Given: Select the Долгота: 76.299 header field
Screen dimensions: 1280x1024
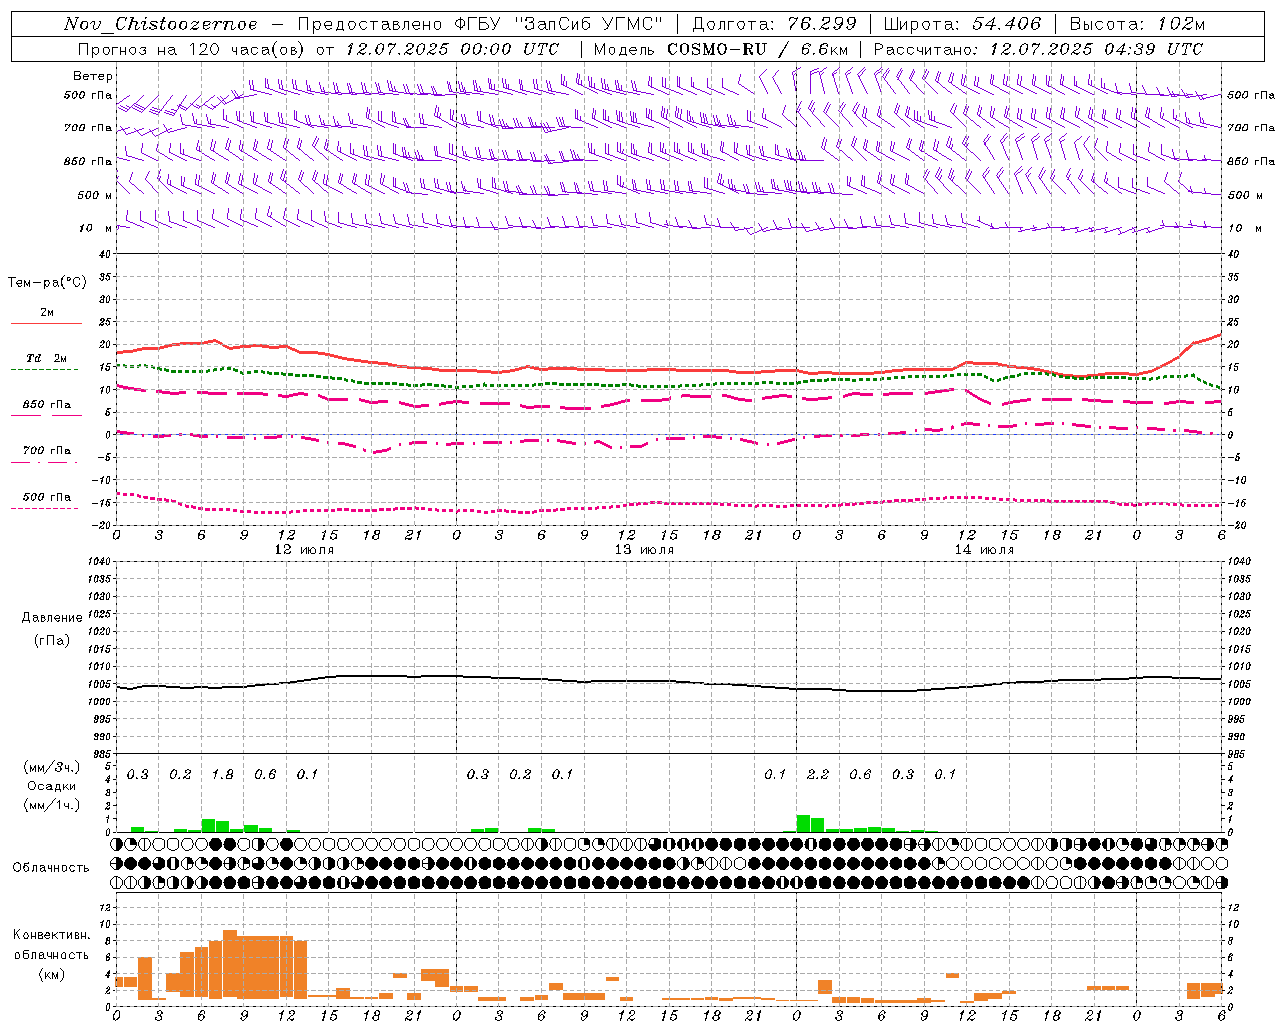Looking at the screenshot, I should [774, 24].
